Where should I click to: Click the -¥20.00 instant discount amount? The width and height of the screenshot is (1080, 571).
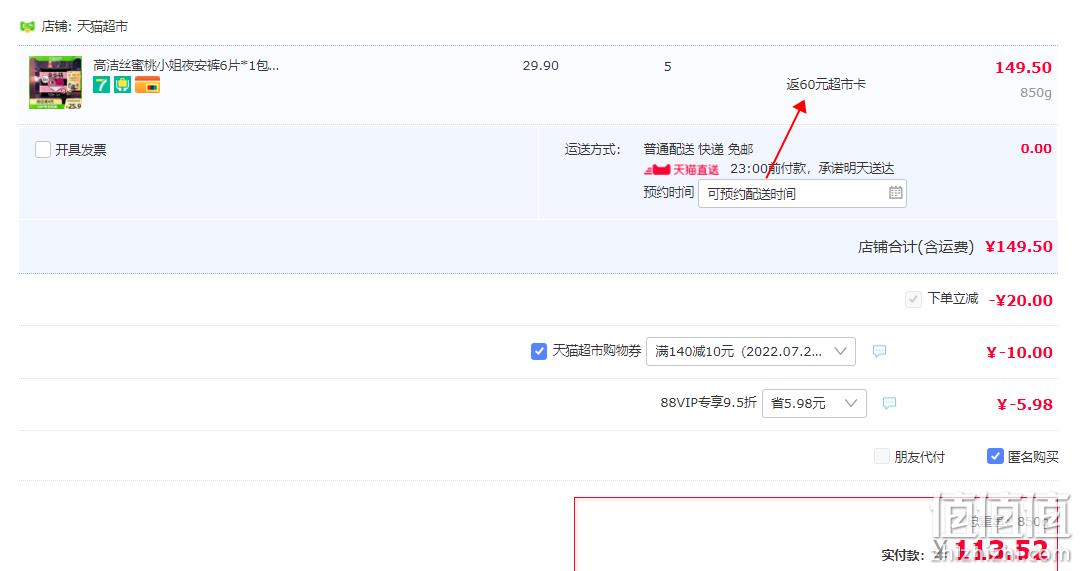click(1021, 300)
